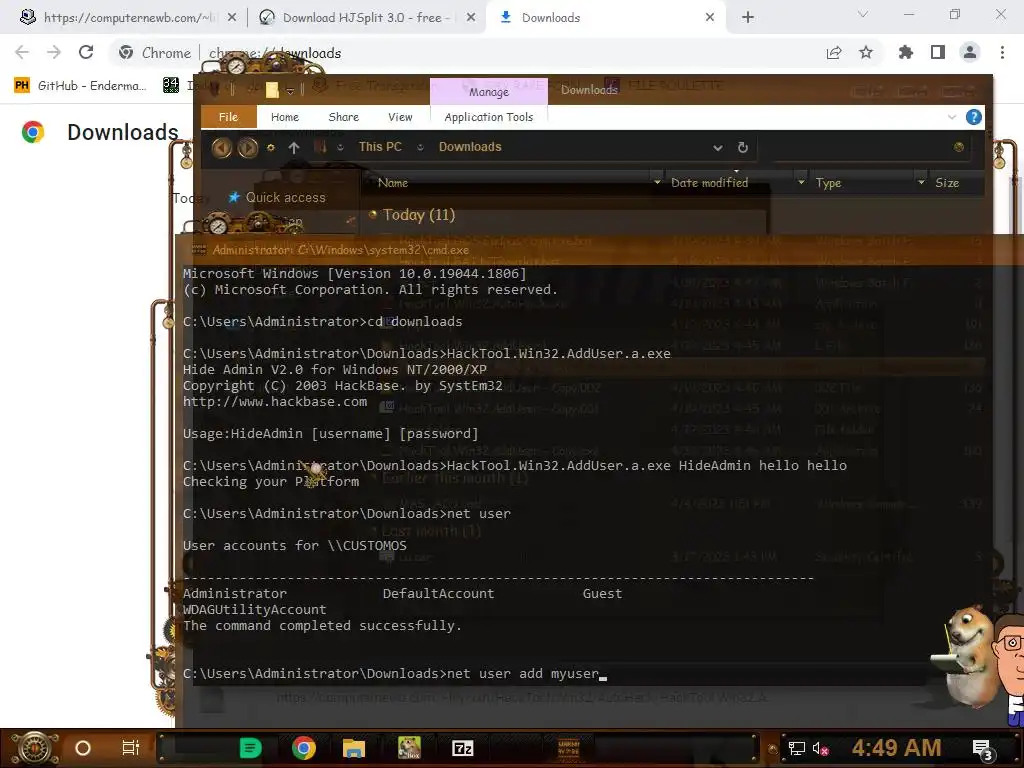
Task: Click the Cortana circle on taskbar
Action: [x=83, y=748]
